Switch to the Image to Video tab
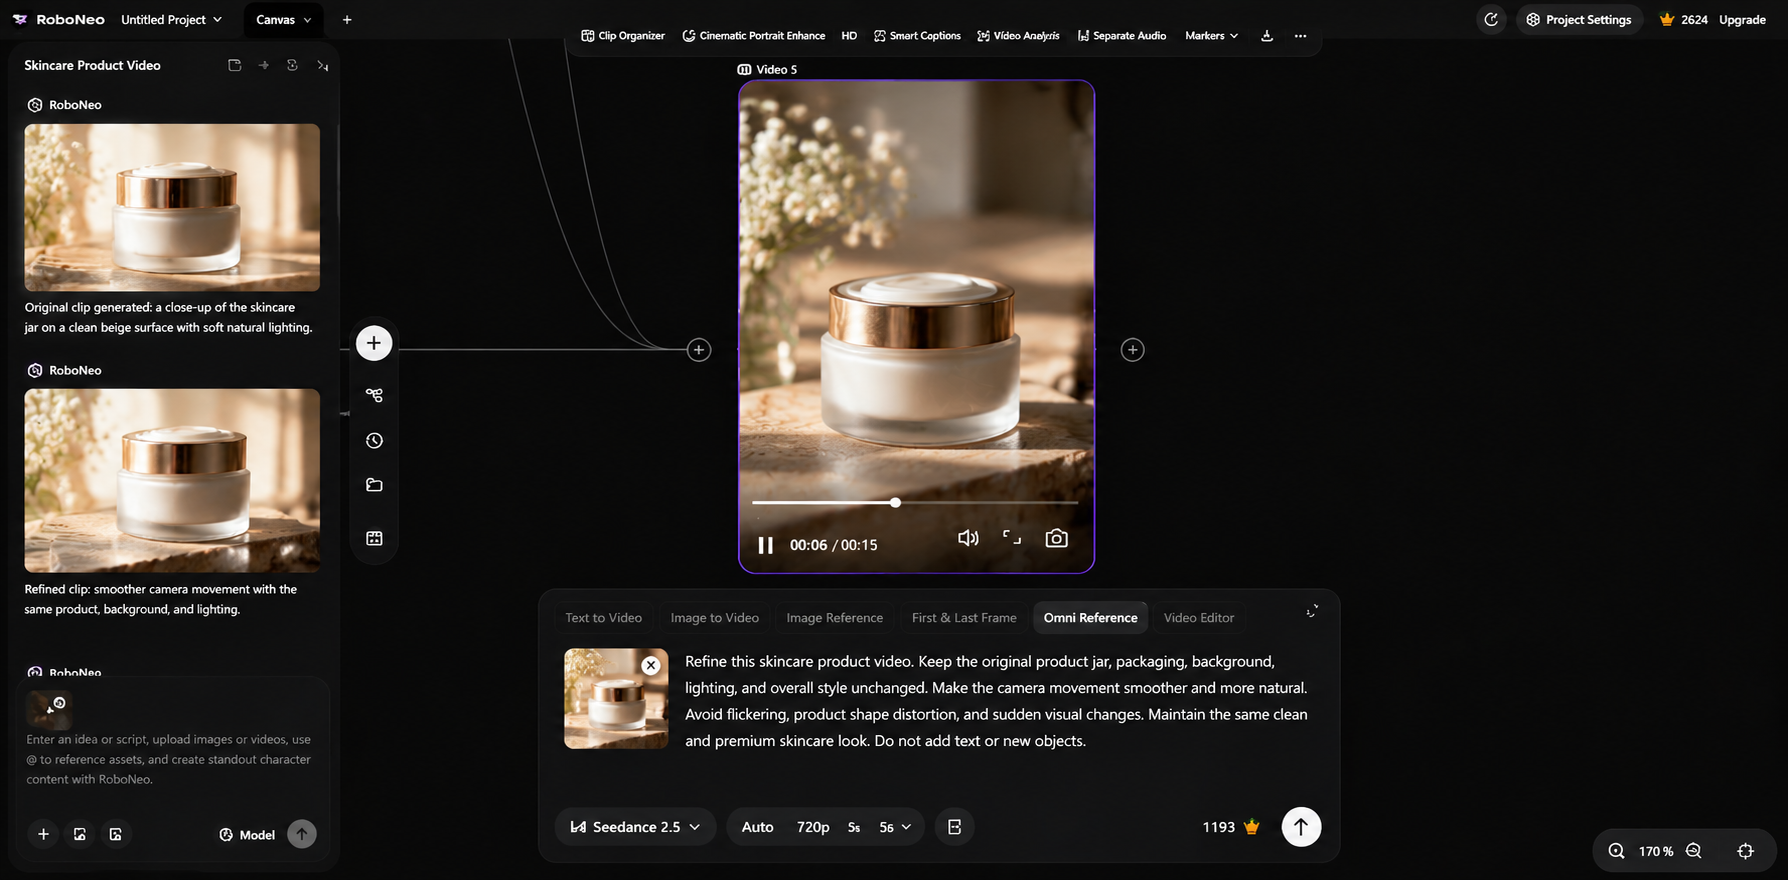This screenshot has height=880, width=1788. pos(715,618)
